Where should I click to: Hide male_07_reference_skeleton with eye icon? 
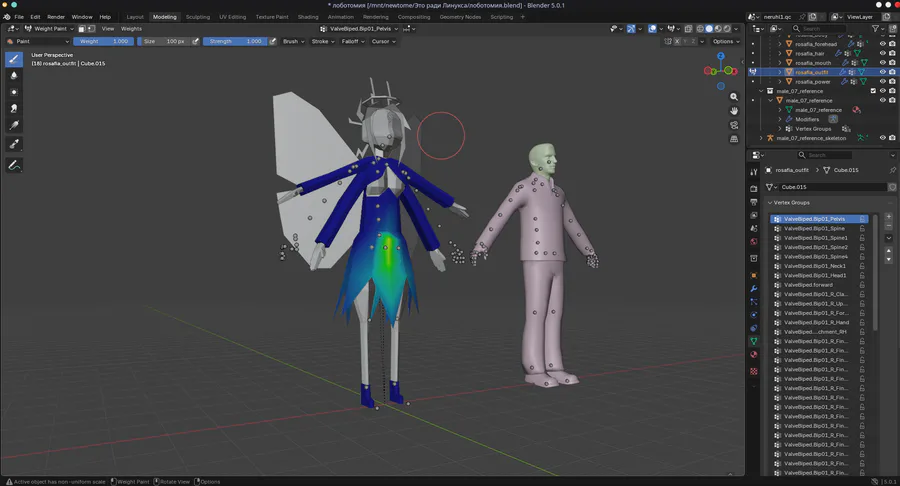point(883,138)
